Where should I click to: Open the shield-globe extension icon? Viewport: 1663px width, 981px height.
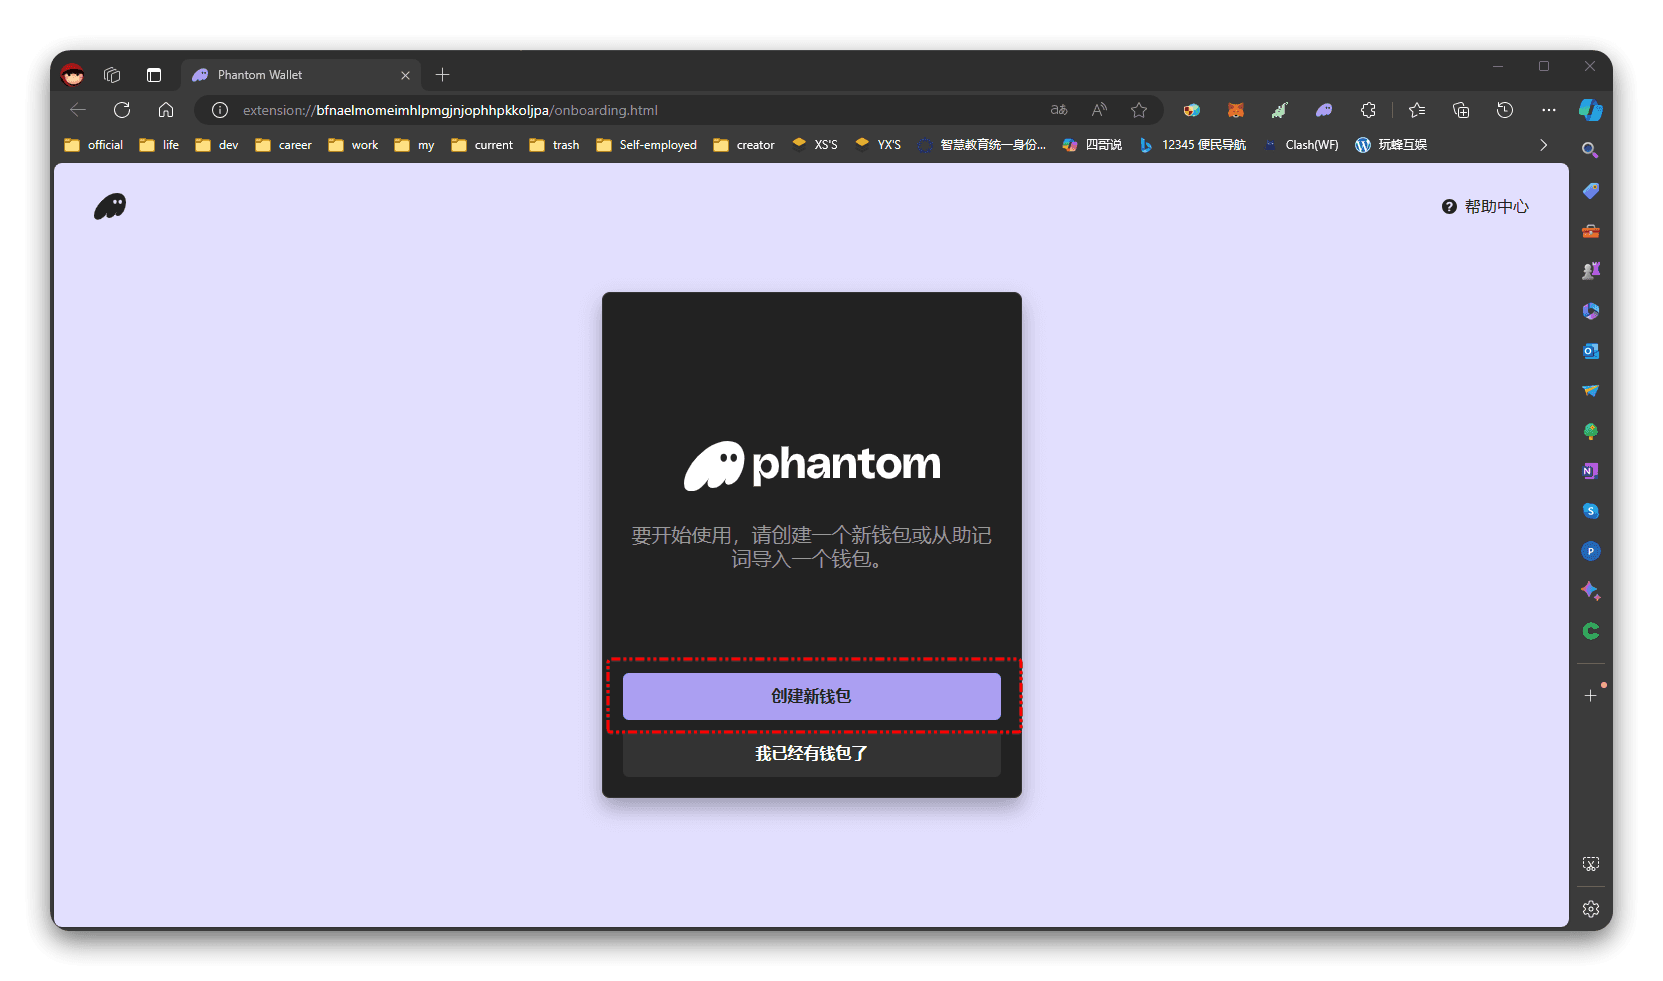(x=1191, y=110)
